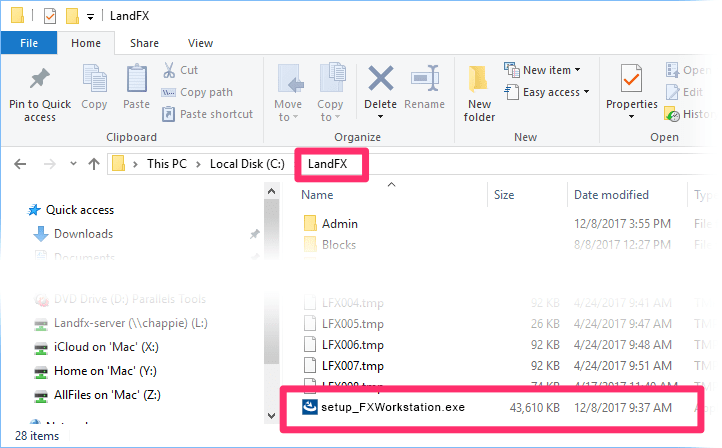
Task: Open the New item dropdown
Action: 542,70
